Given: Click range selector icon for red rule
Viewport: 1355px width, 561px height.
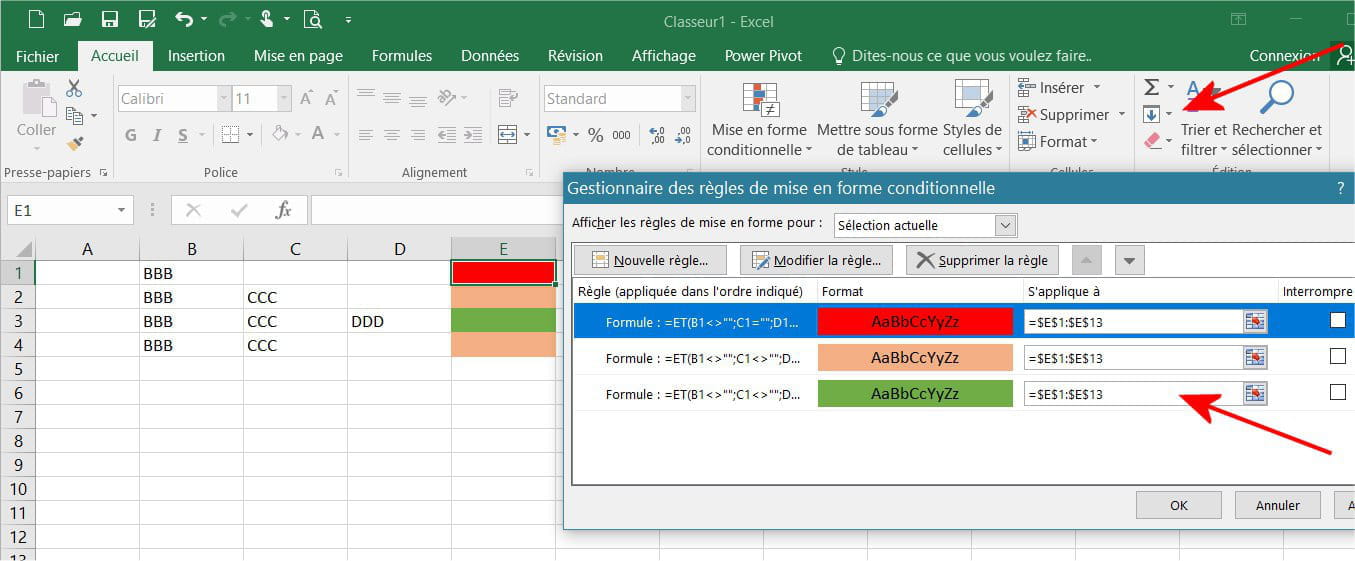Looking at the screenshot, I should point(1255,321).
